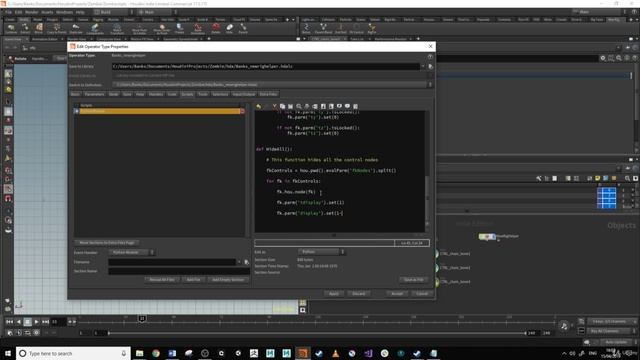Switch to the Basic tab in dialog
This screenshot has height=360, width=640.
click(76, 94)
